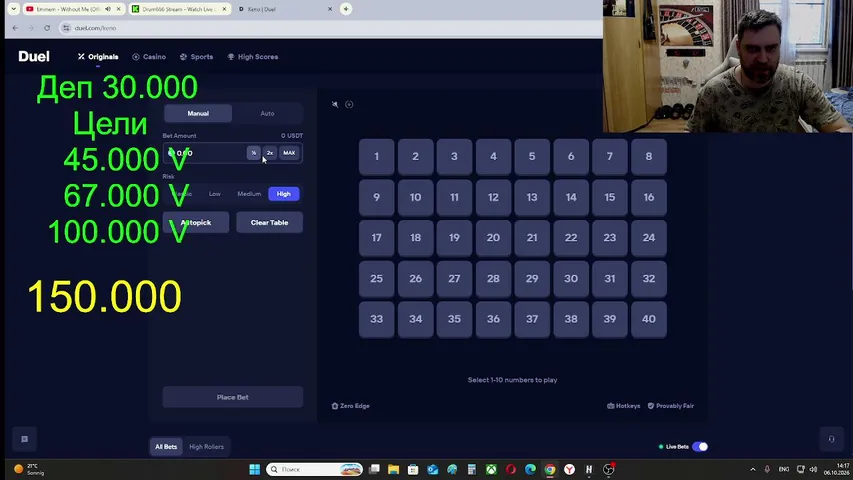Toggle the Live Bets switch

(x=700, y=447)
